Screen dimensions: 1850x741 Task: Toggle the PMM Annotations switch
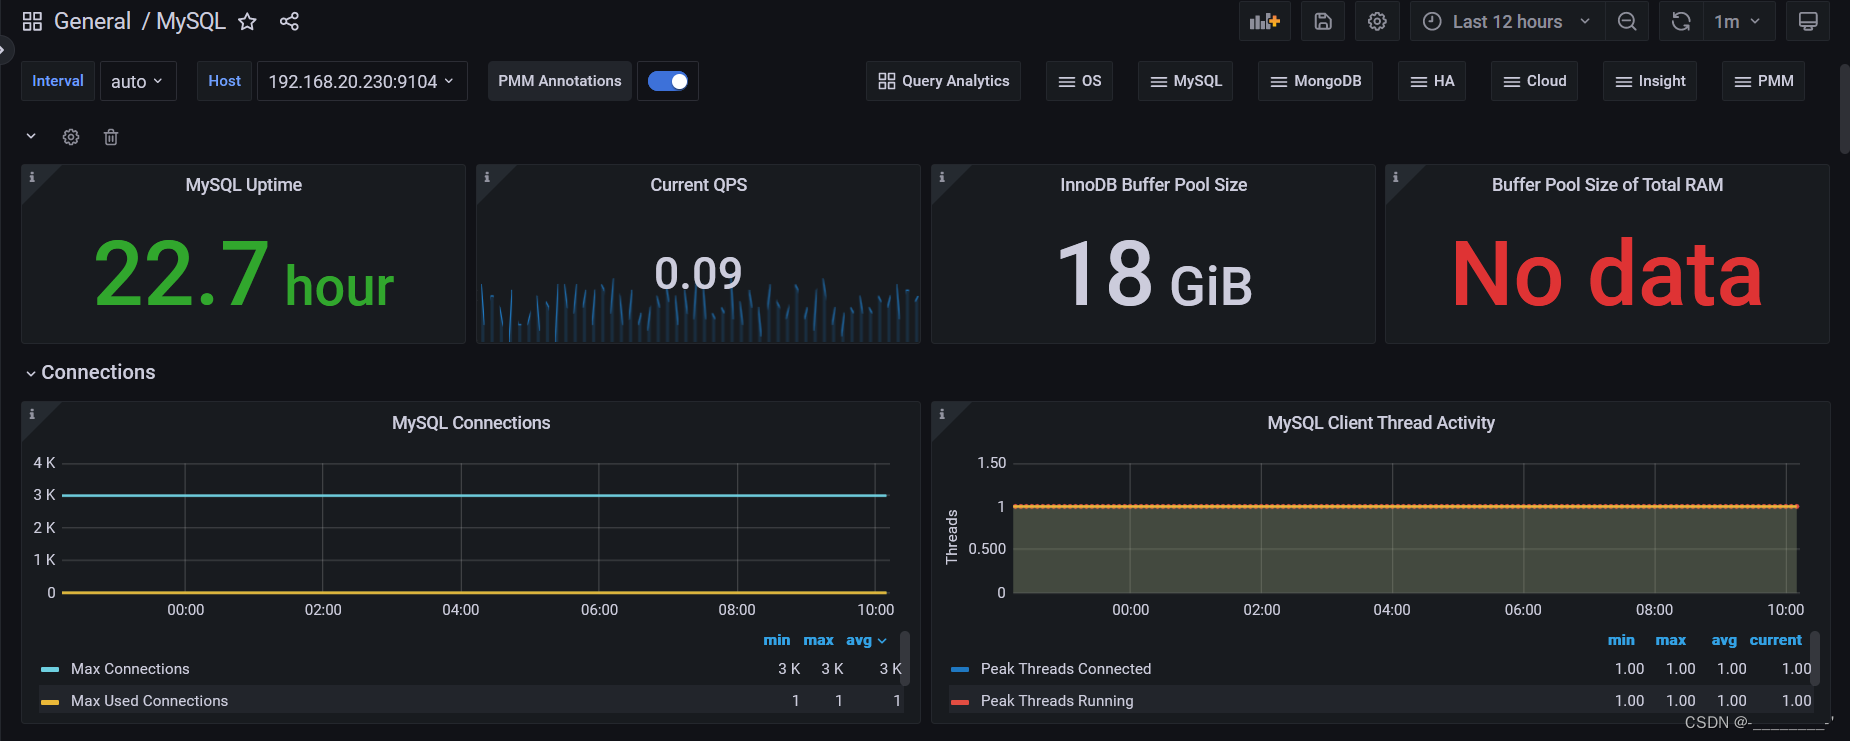(x=668, y=81)
